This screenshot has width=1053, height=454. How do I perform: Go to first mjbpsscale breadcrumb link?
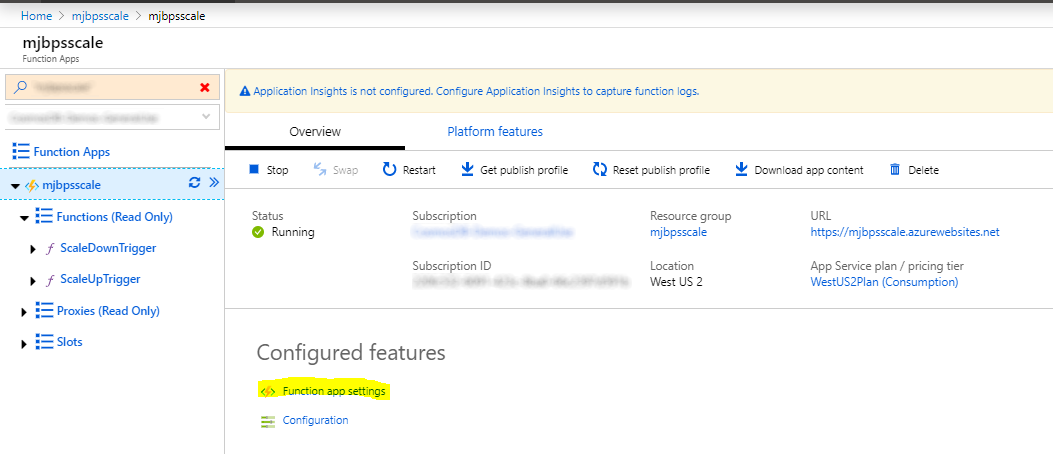click(x=100, y=15)
